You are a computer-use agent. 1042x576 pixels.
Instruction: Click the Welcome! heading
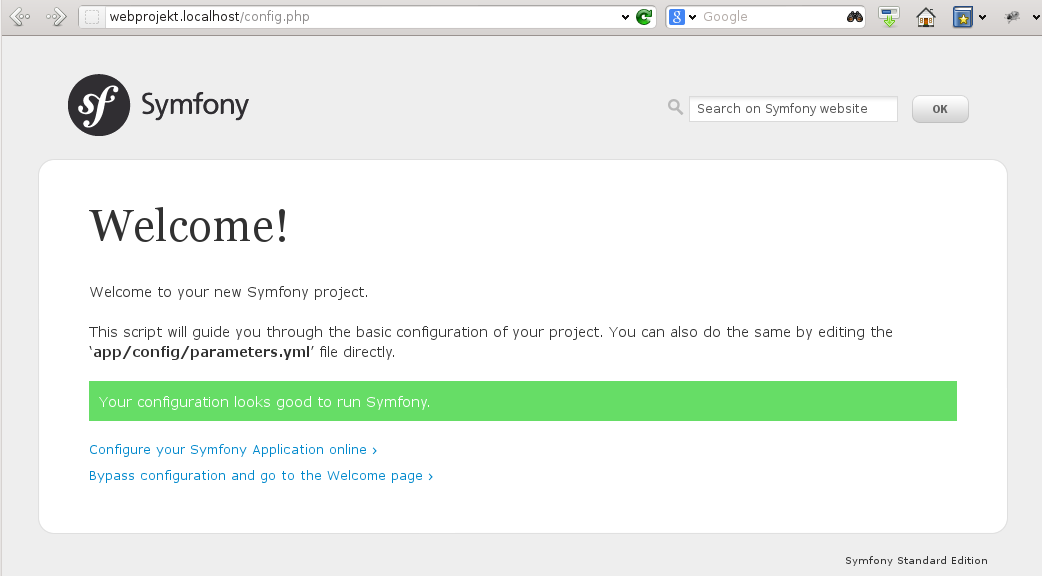click(189, 225)
